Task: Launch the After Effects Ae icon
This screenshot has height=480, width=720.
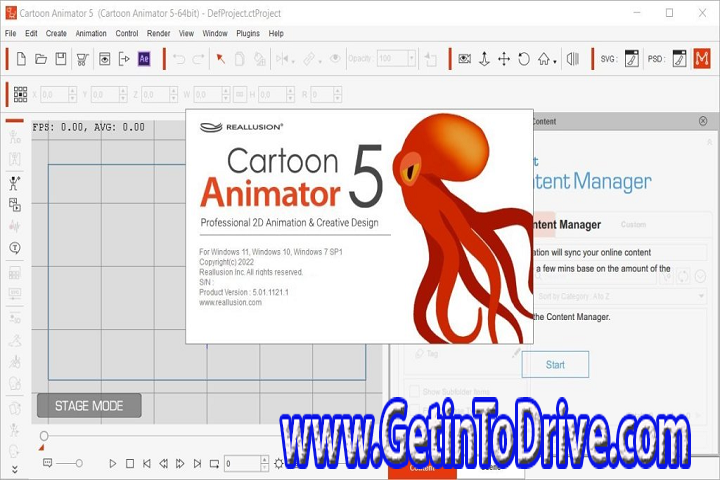Action: pos(144,59)
